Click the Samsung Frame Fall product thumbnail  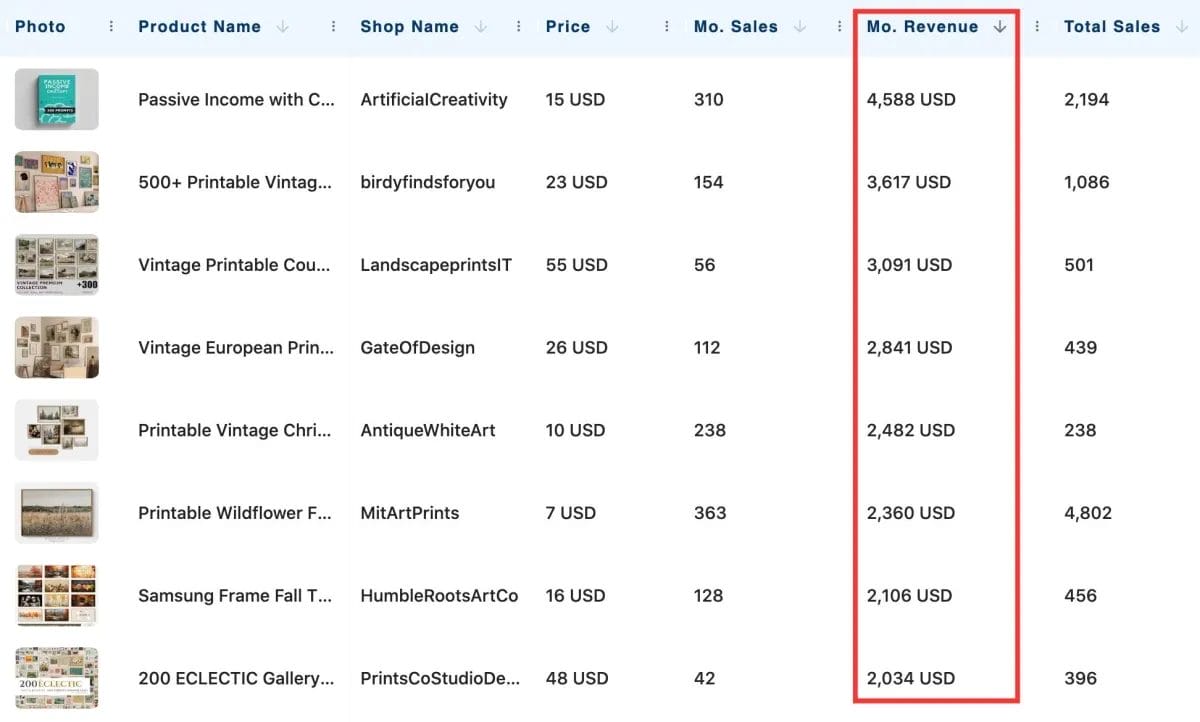56,595
